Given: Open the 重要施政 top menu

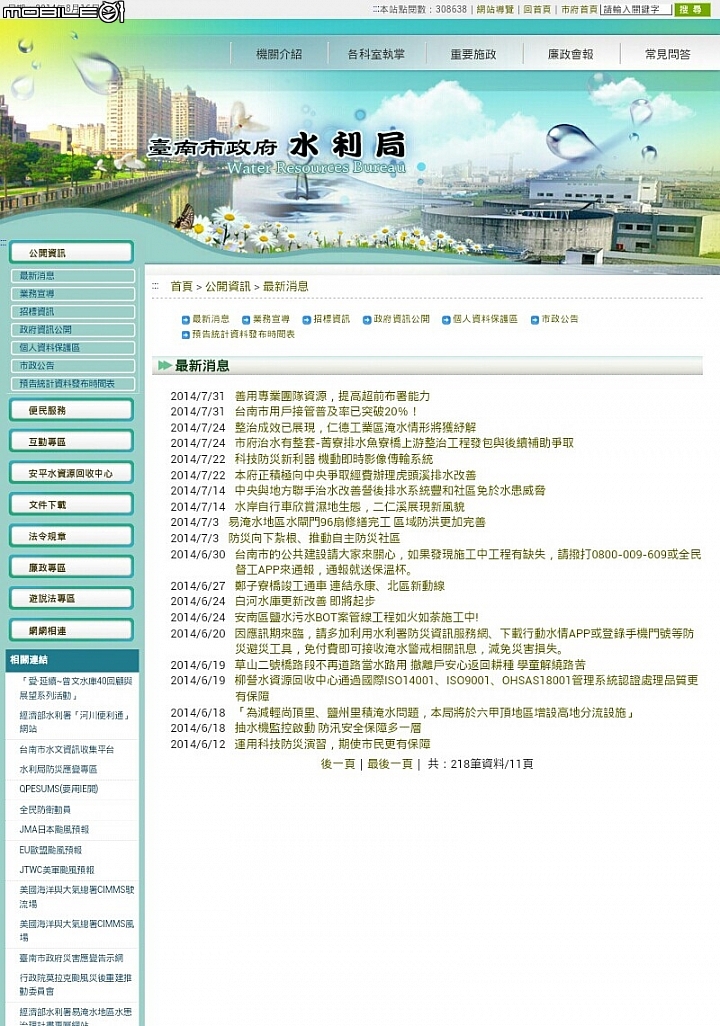Looking at the screenshot, I should click(473, 54).
